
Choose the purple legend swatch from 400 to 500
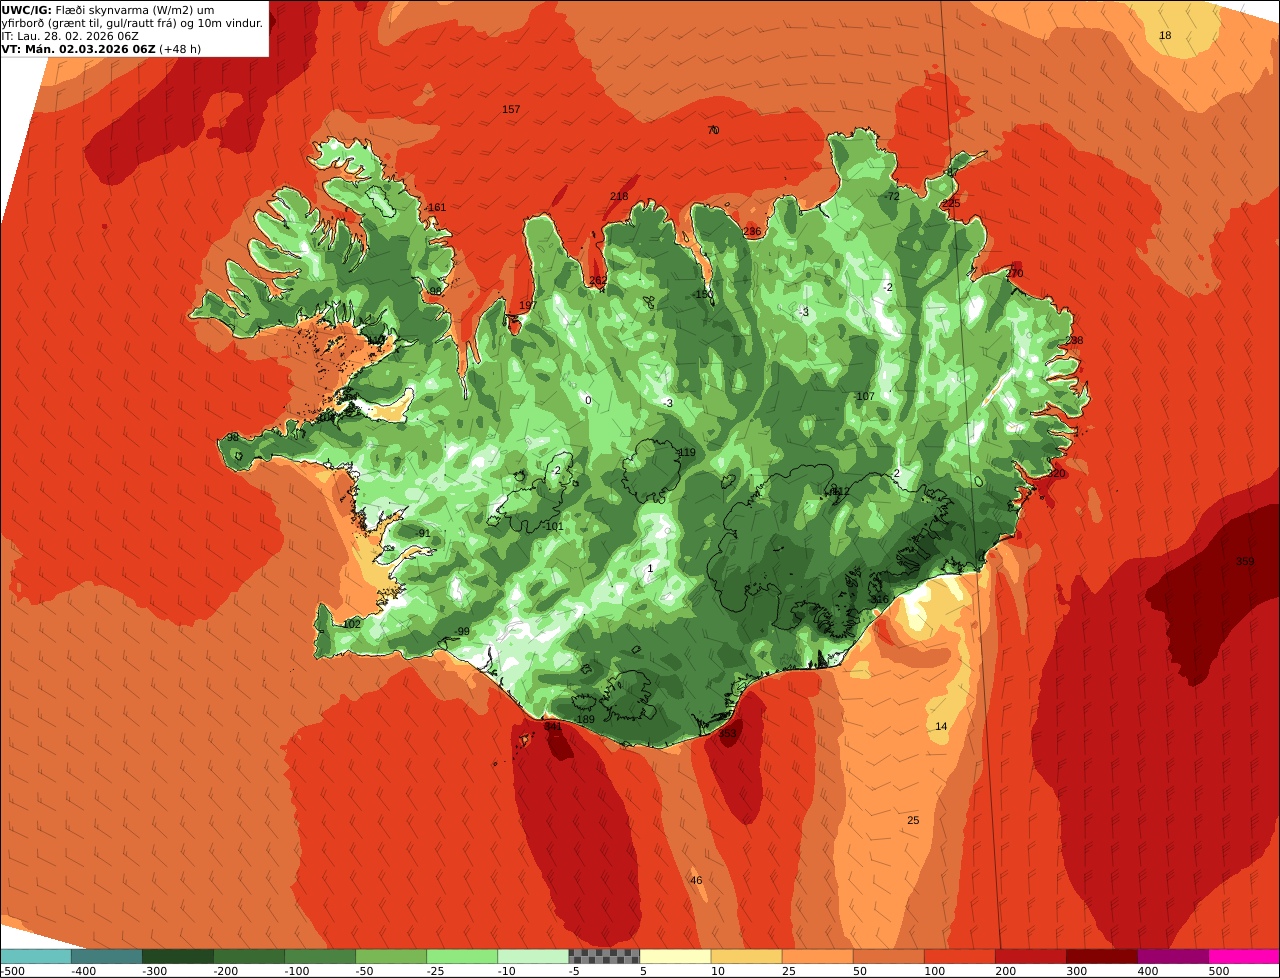pyautogui.click(x=1172, y=956)
